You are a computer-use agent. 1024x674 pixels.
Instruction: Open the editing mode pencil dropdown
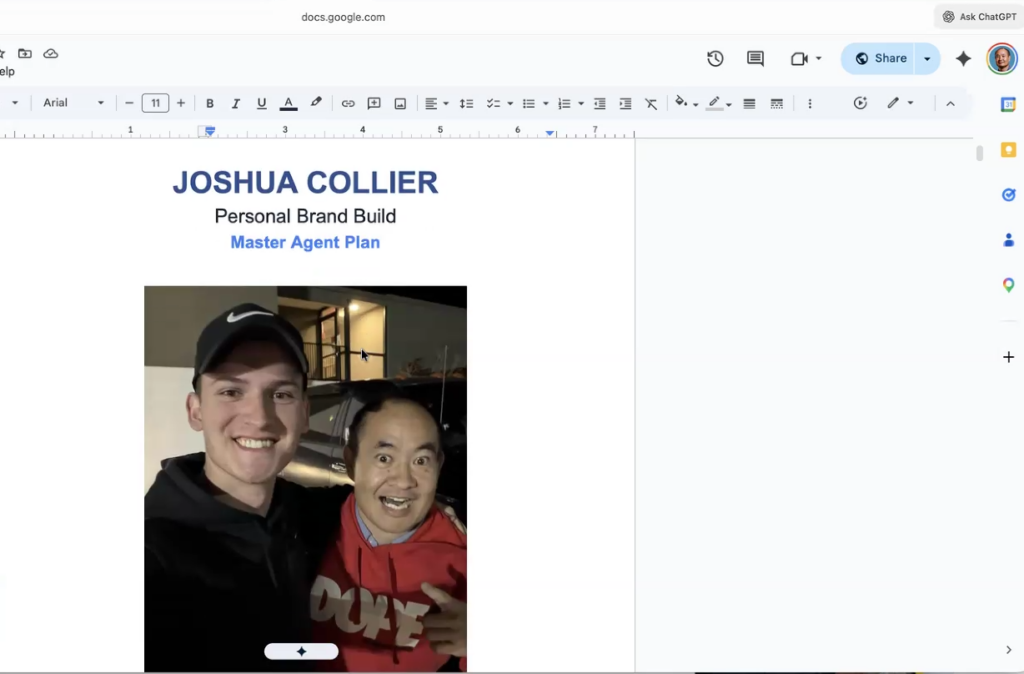[x=899, y=103]
